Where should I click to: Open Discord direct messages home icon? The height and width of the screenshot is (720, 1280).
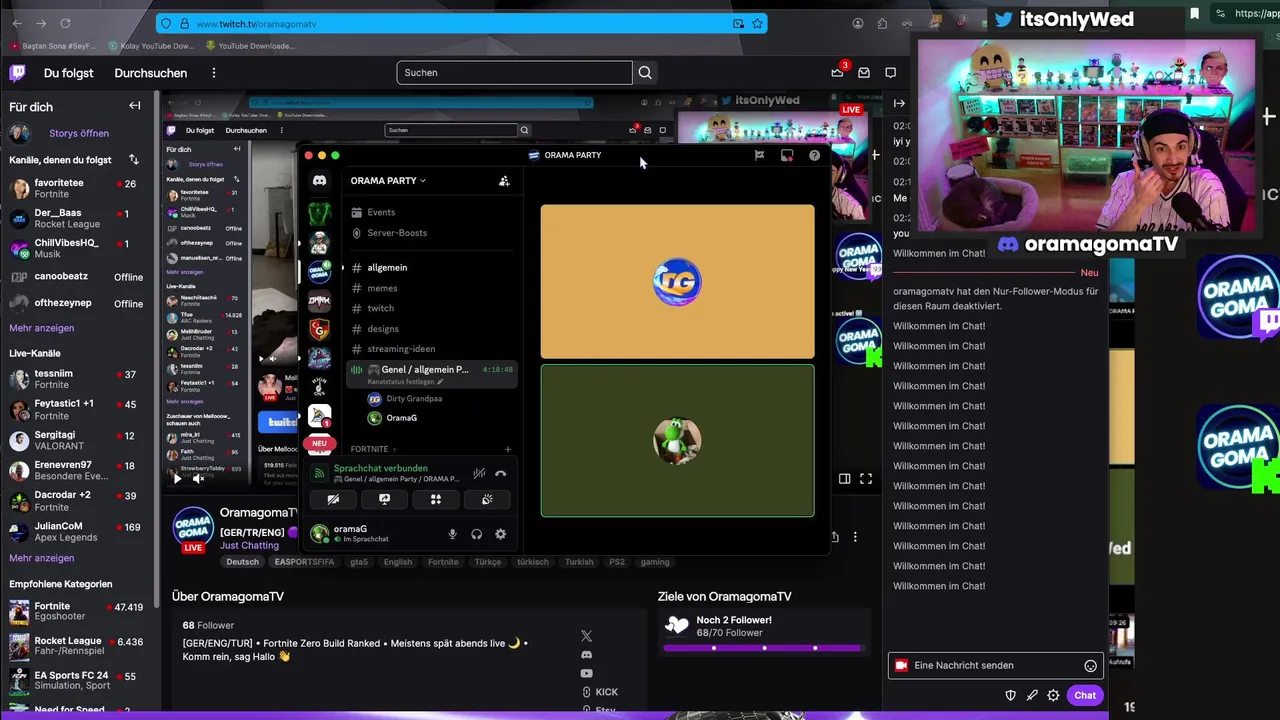tap(319, 181)
